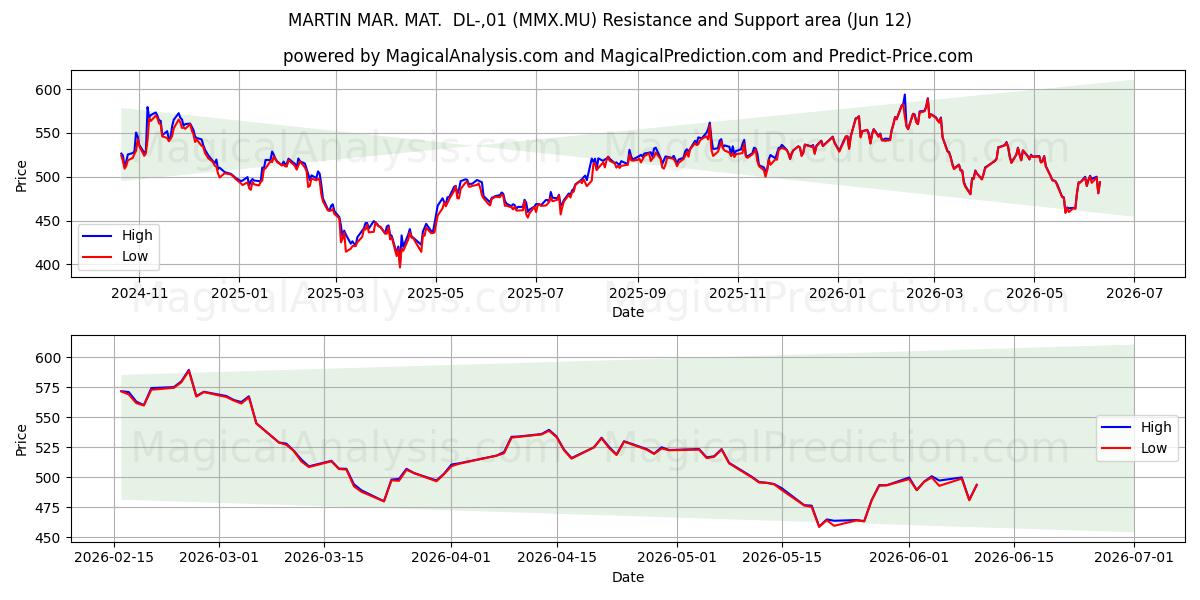Click the 'Date' axis title under the upper chart
Image resolution: width=1200 pixels, height=600 pixels.
click(628, 312)
